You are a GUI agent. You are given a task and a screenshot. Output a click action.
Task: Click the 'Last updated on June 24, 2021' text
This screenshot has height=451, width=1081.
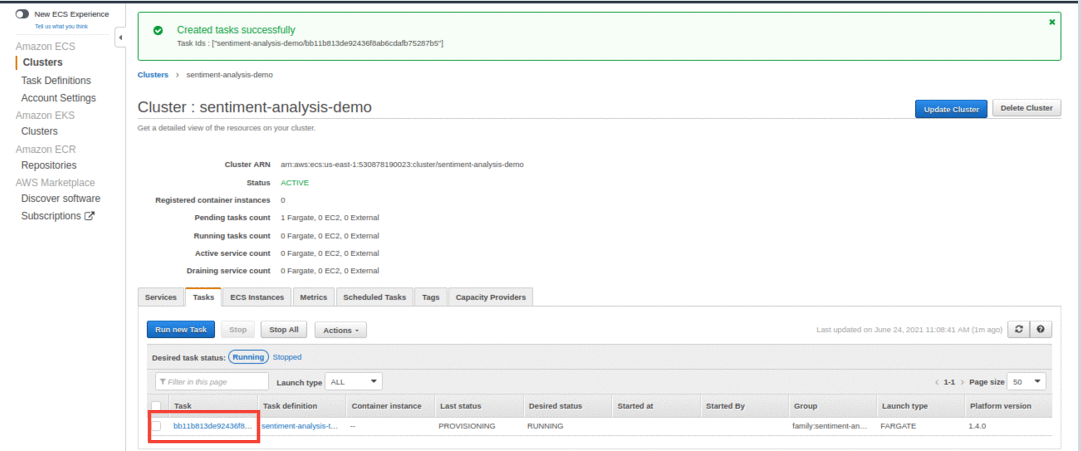click(x=909, y=330)
